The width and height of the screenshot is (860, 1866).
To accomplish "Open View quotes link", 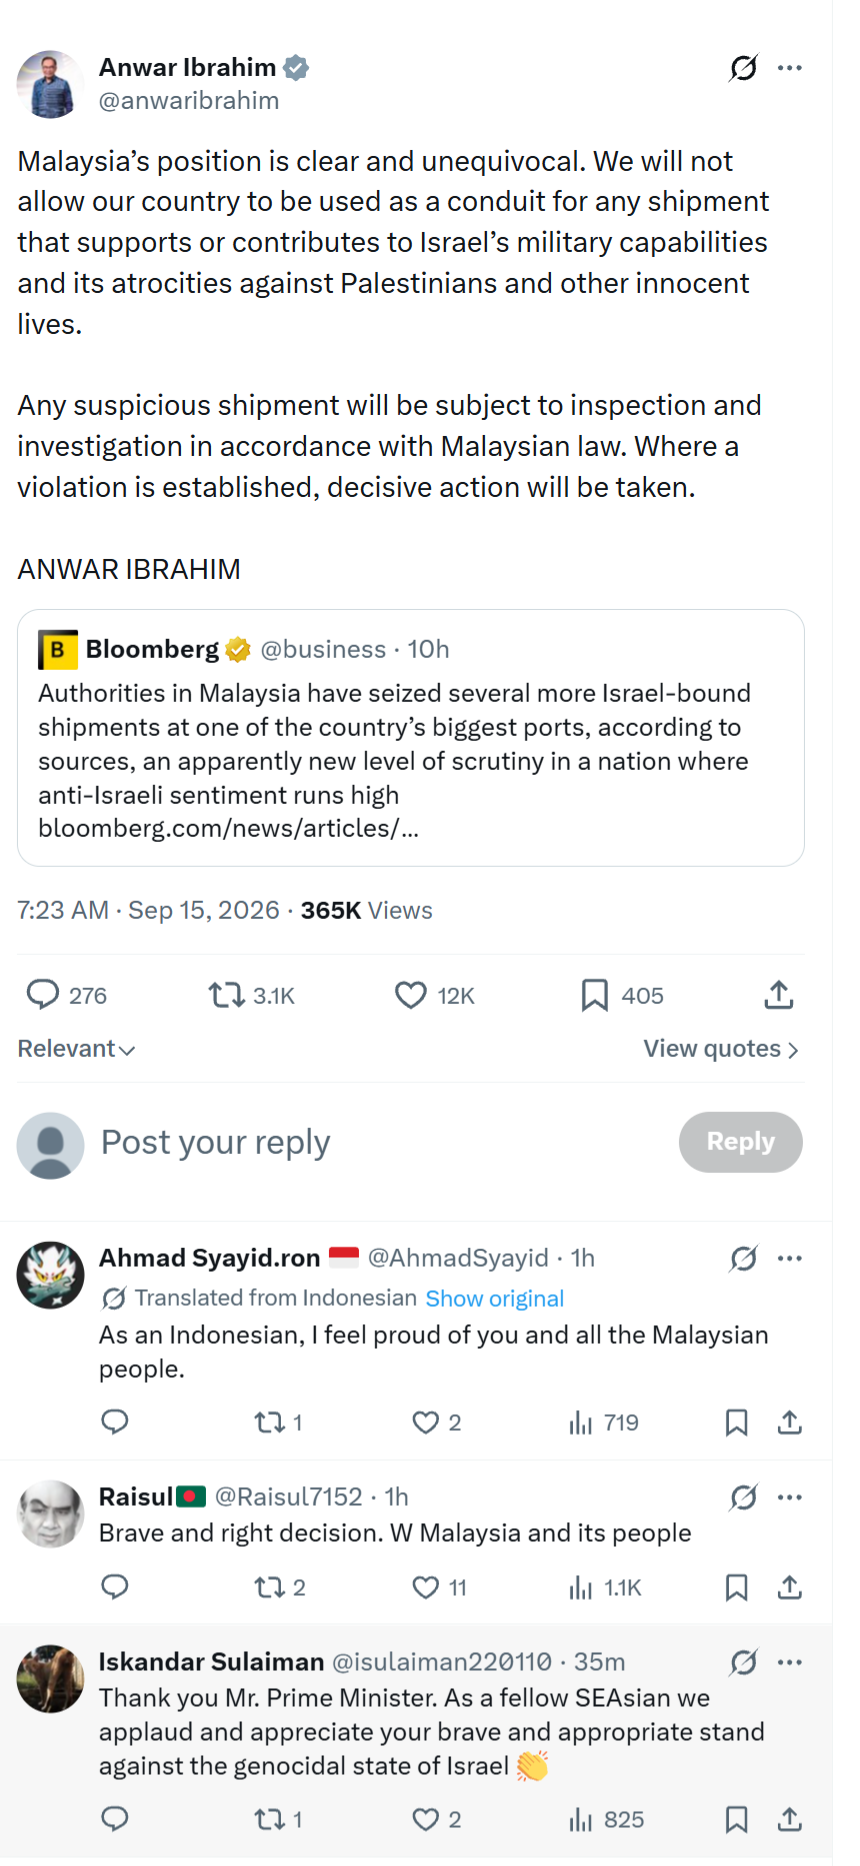I will pyautogui.click(x=721, y=1049).
